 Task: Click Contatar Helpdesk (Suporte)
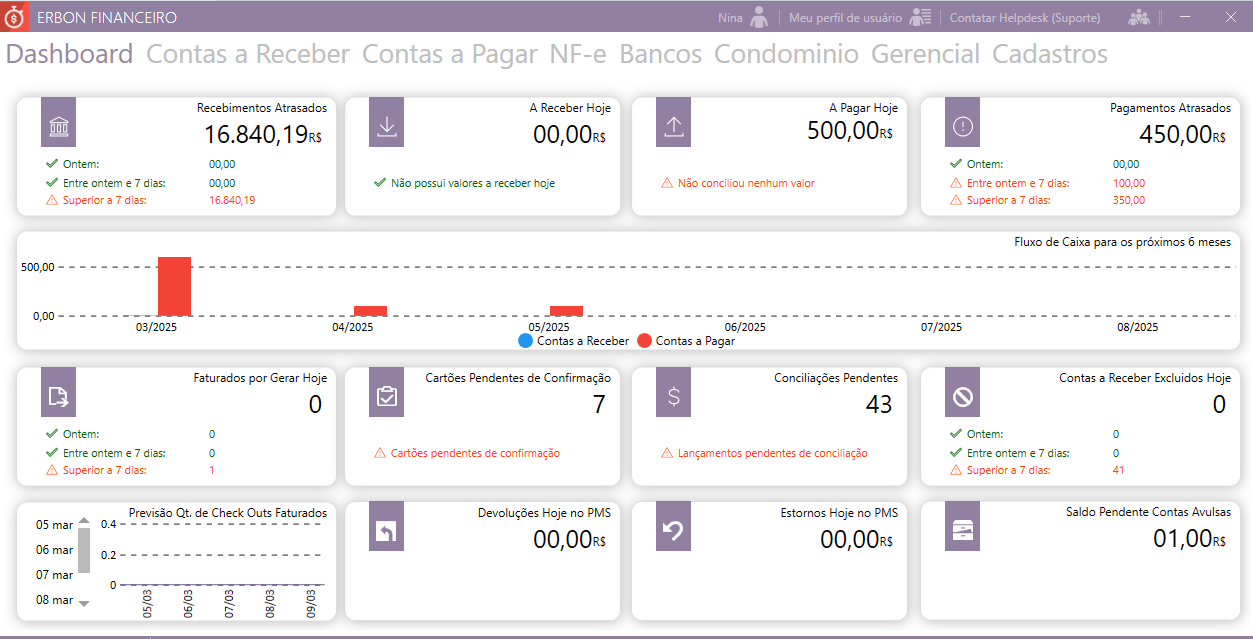1024,18
